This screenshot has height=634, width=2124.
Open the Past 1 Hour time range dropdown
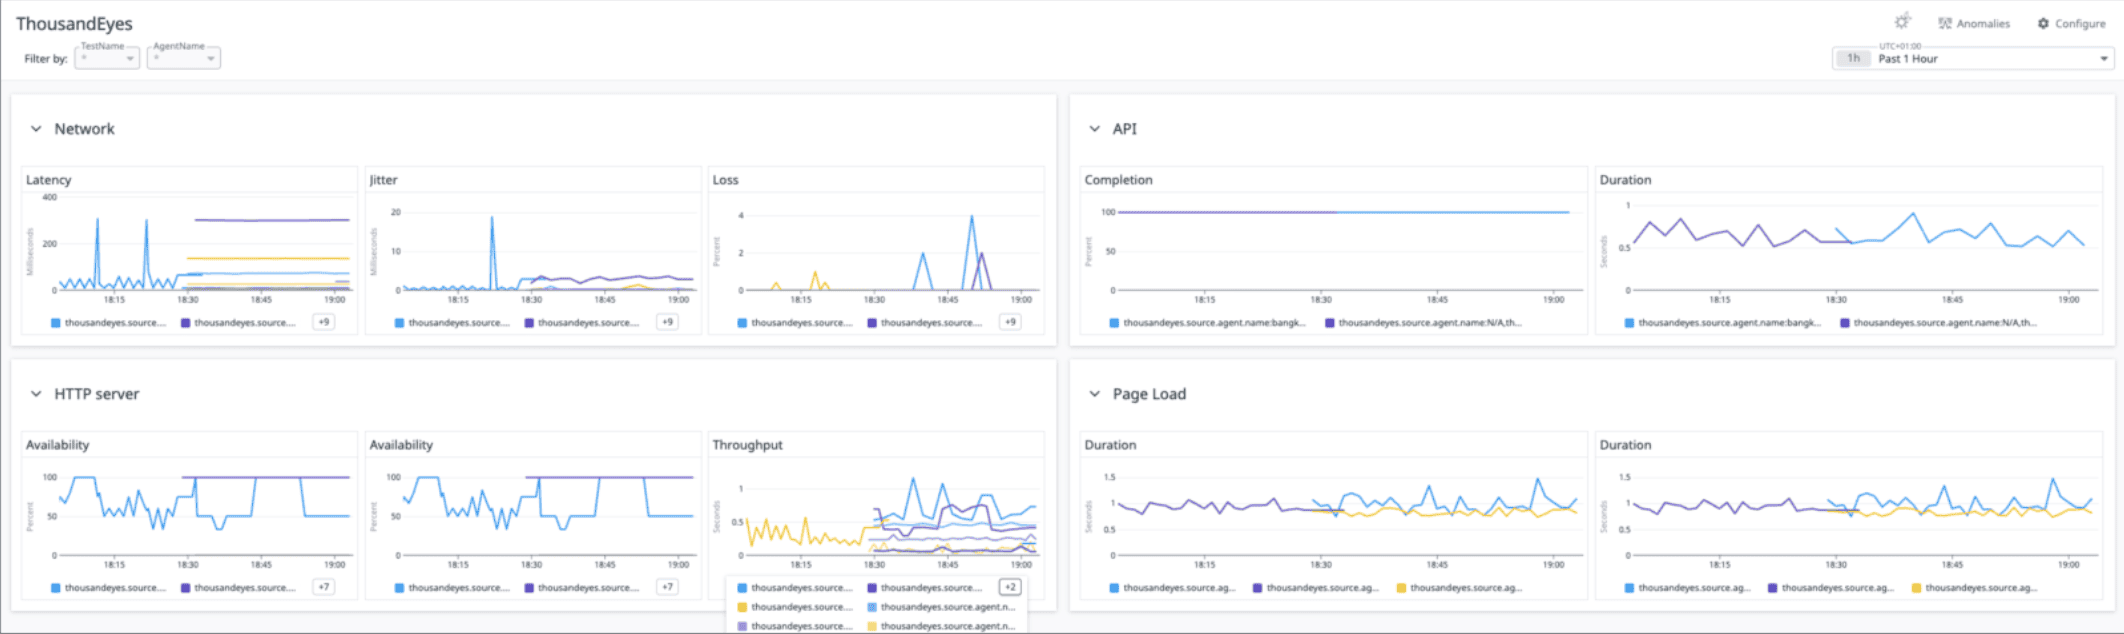1972,59
